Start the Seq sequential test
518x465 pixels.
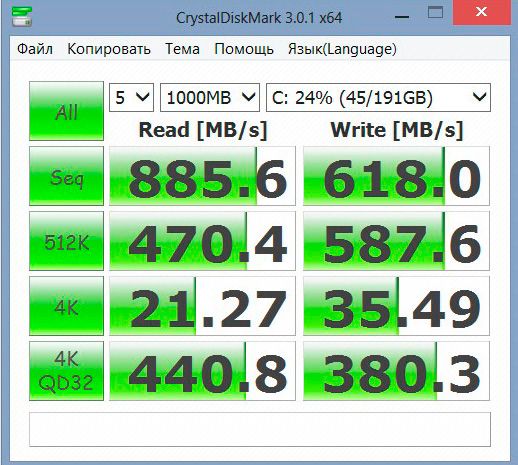66,176
